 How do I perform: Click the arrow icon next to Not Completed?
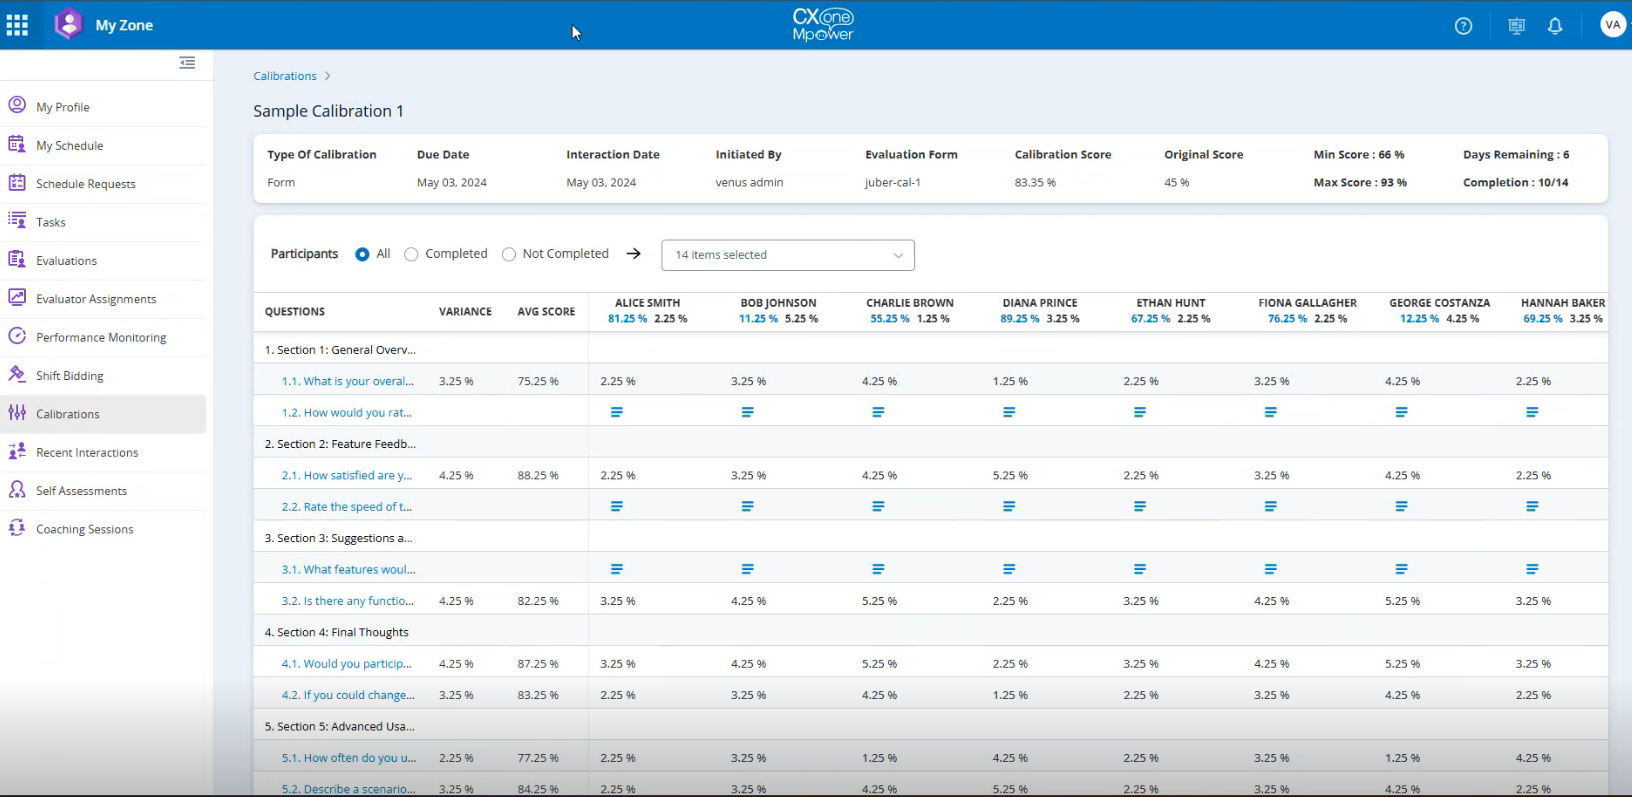(633, 254)
